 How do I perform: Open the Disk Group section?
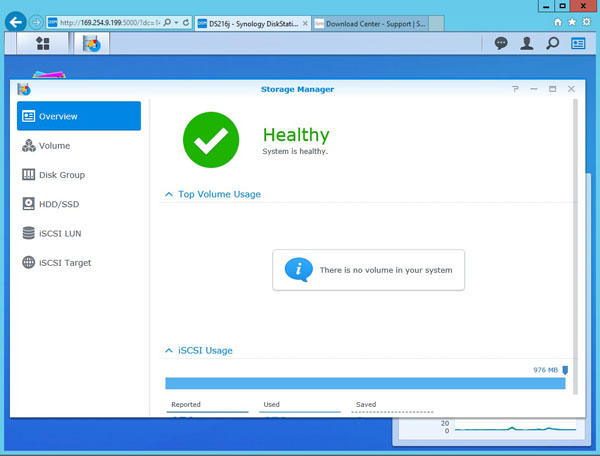point(79,175)
